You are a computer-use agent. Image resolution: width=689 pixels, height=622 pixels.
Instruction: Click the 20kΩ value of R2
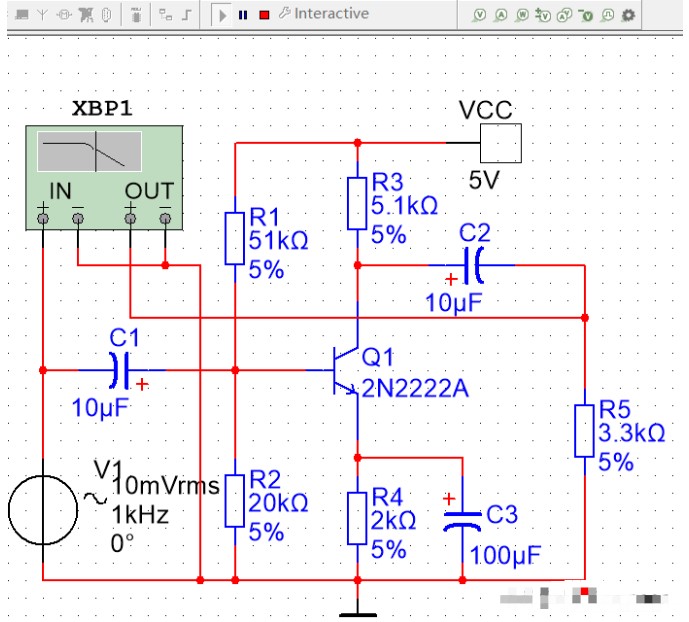[279, 503]
